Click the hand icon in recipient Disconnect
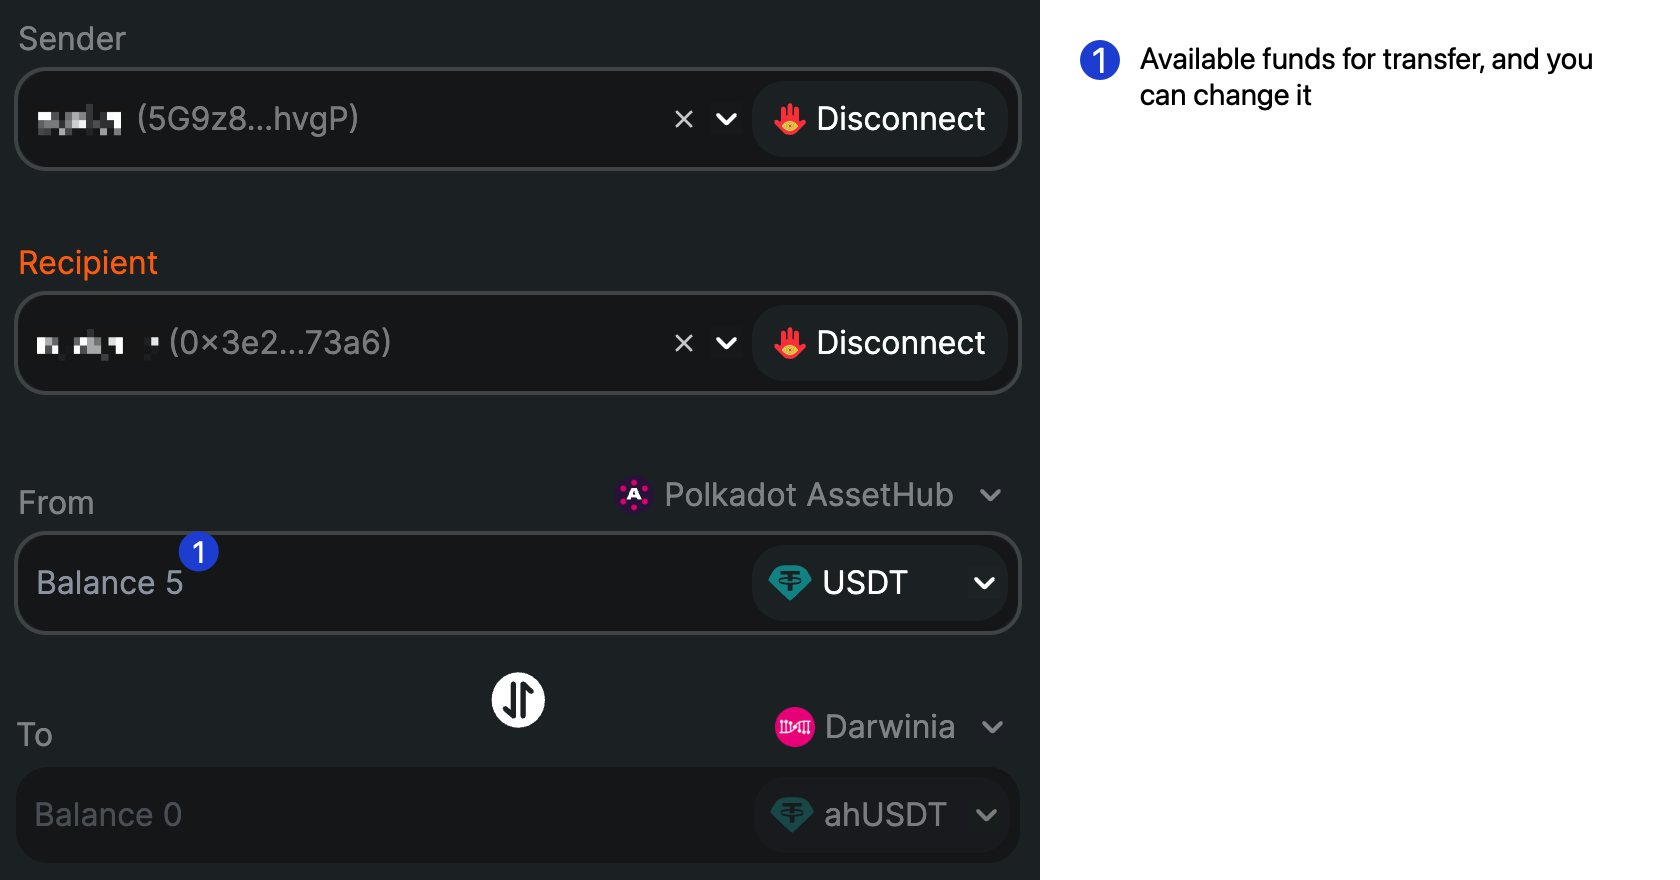Screen dimensions: 1680x880 click(x=790, y=343)
